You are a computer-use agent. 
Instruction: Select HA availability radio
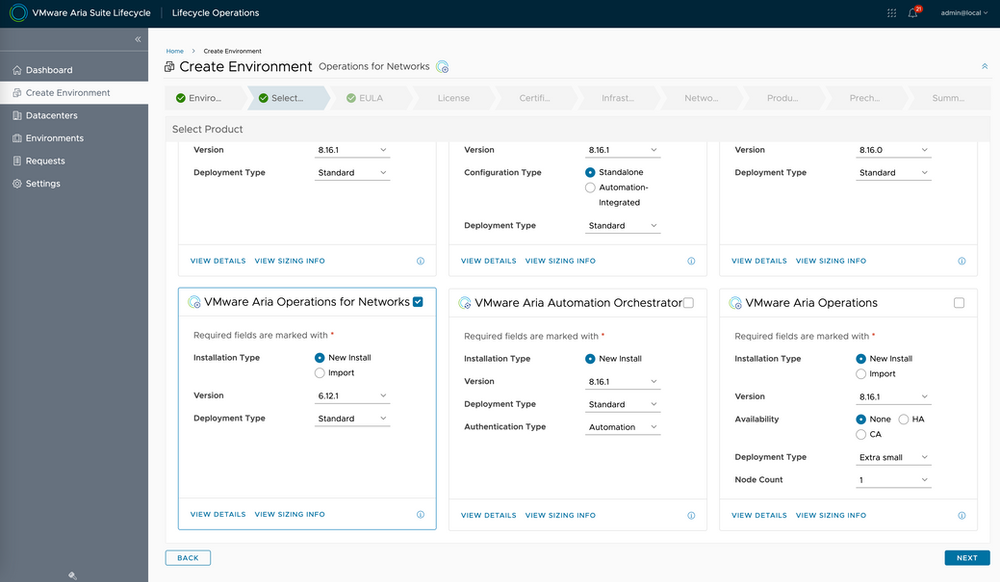pos(903,419)
